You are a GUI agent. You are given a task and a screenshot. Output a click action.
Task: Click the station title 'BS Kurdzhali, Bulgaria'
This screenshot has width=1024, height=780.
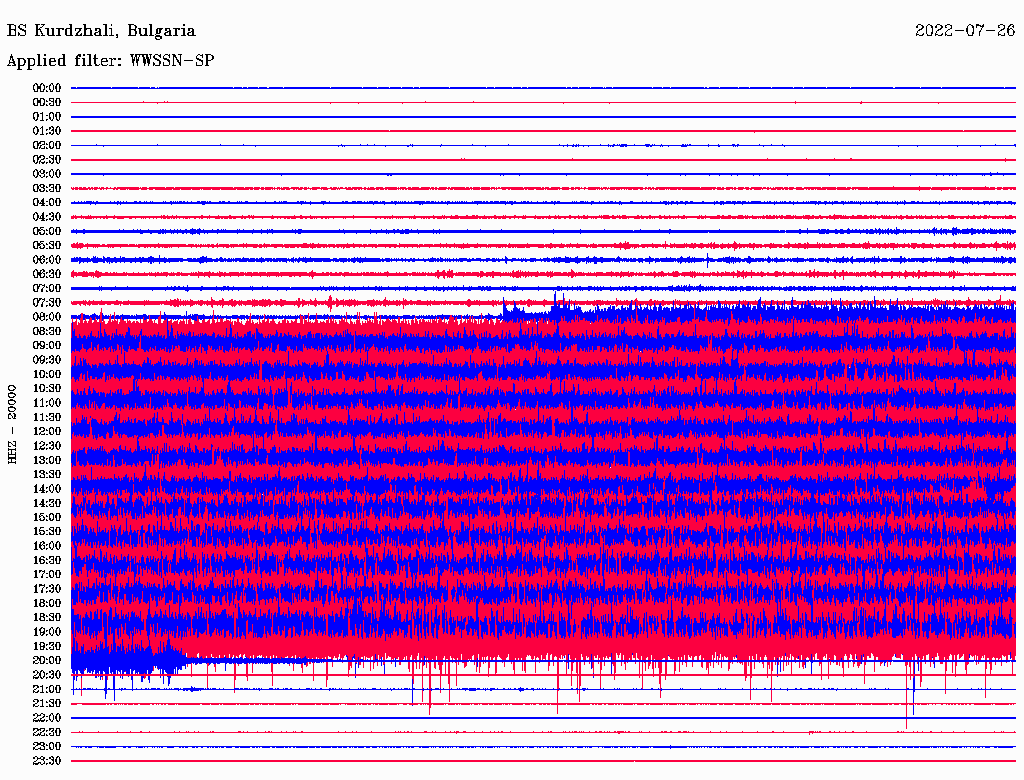tap(101, 31)
